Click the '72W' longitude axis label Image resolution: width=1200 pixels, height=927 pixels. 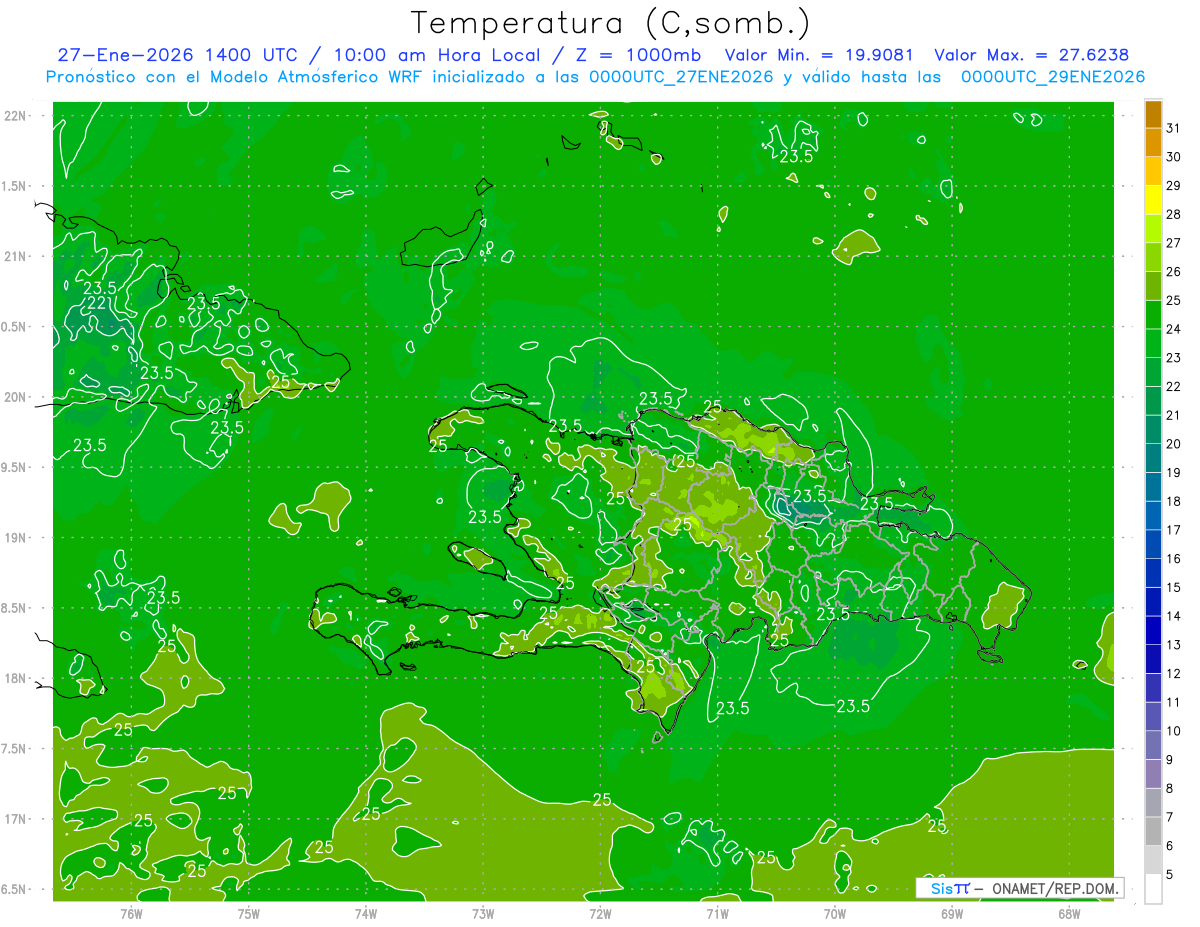(600, 914)
